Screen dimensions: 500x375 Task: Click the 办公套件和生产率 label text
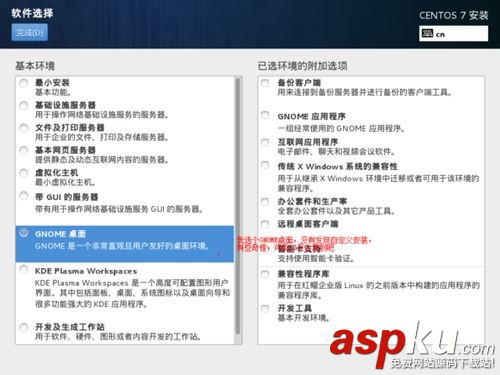pyautogui.click(x=312, y=201)
